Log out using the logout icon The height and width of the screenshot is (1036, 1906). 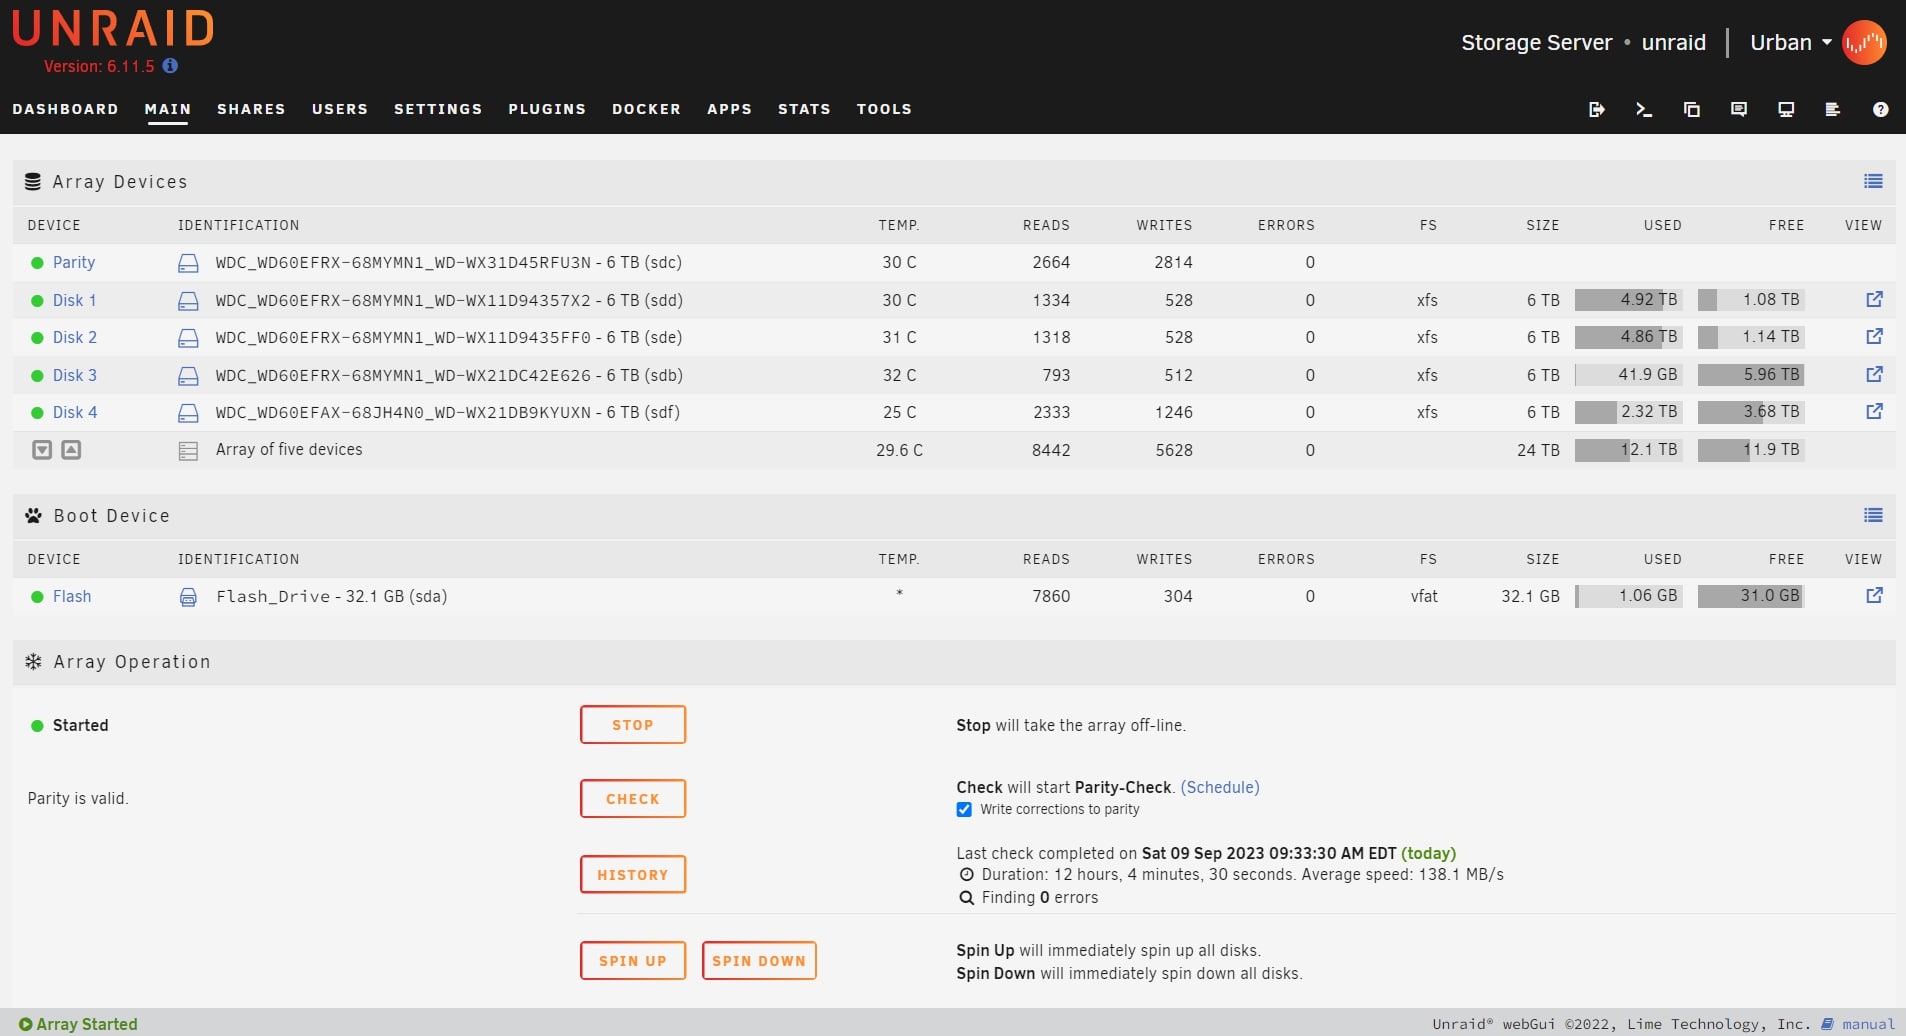click(x=1597, y=109)
